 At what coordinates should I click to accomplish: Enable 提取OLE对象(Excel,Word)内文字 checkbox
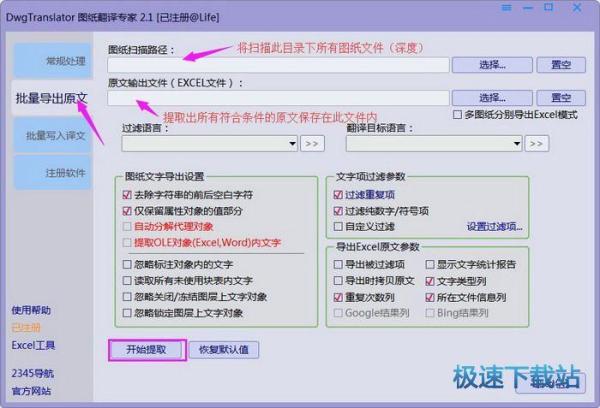[x=127, y=242]
